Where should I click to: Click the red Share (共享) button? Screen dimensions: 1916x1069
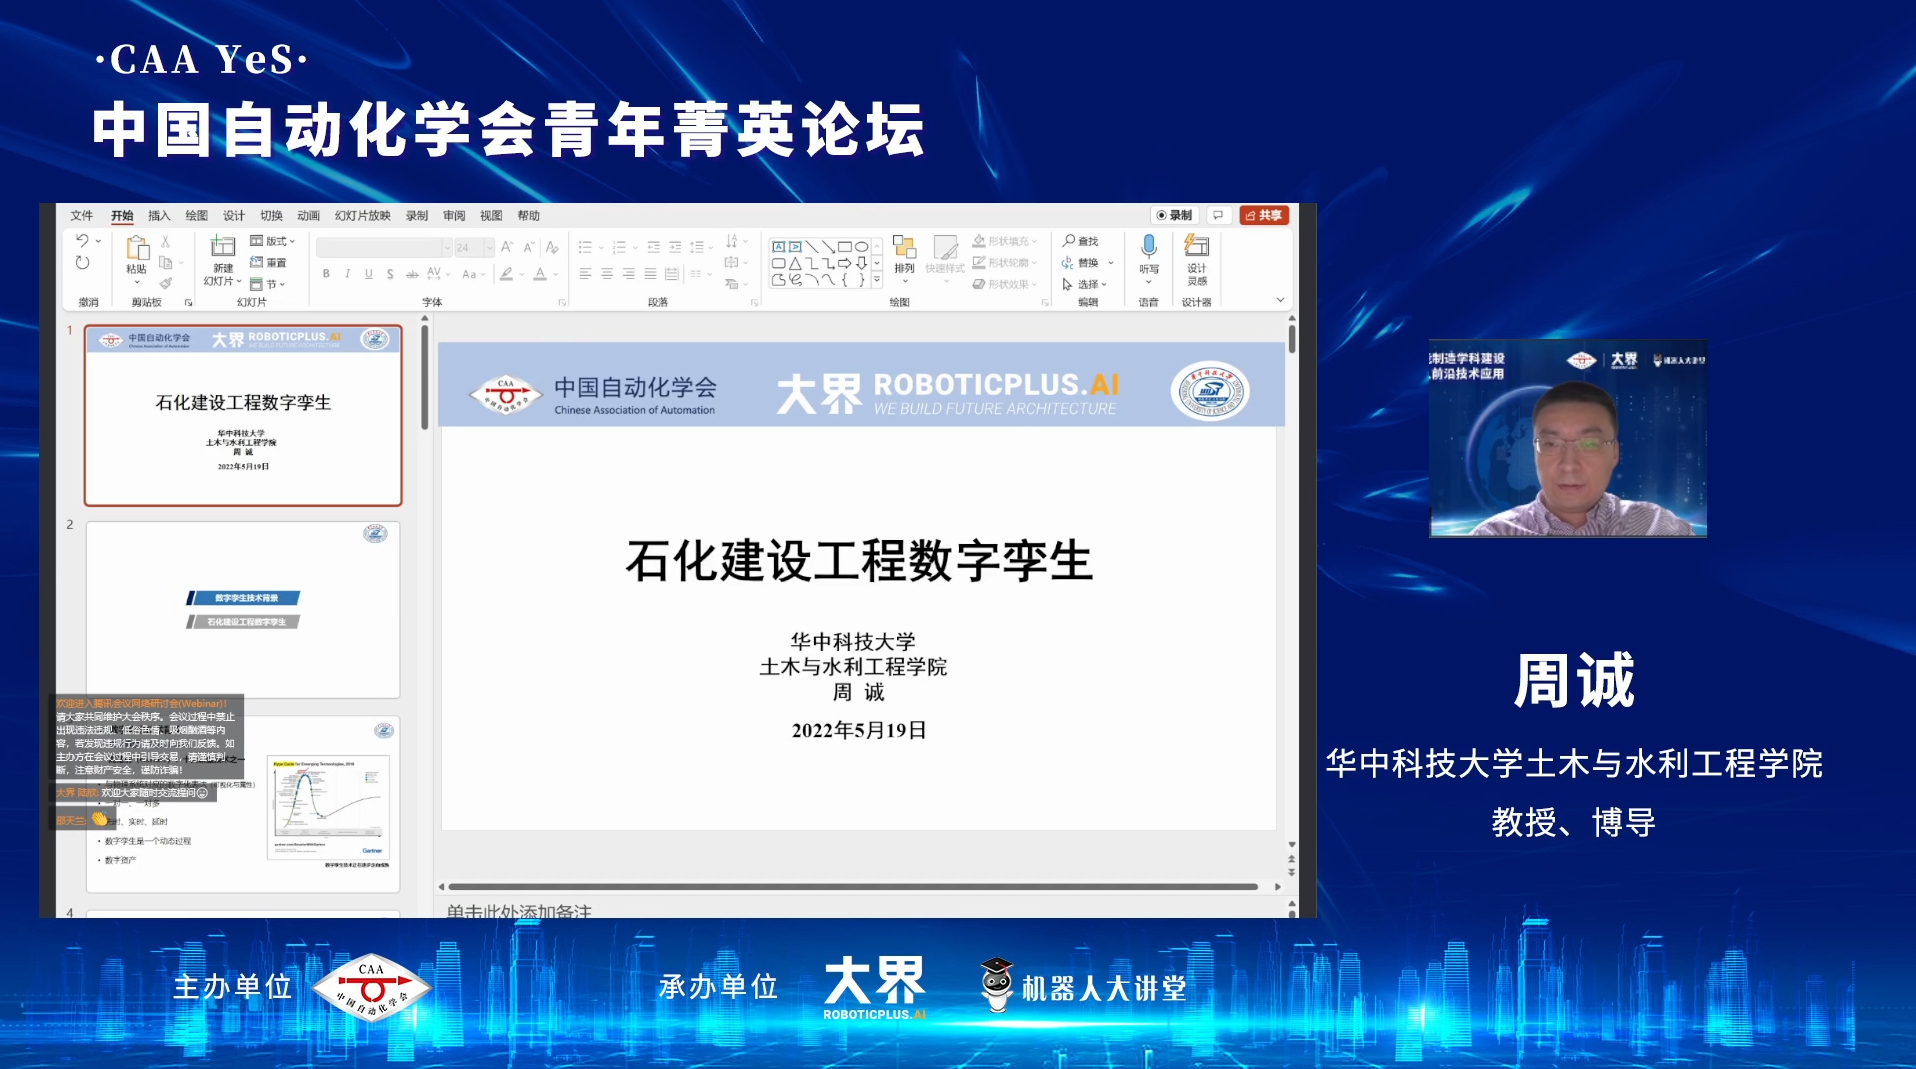coord(1263,215)
